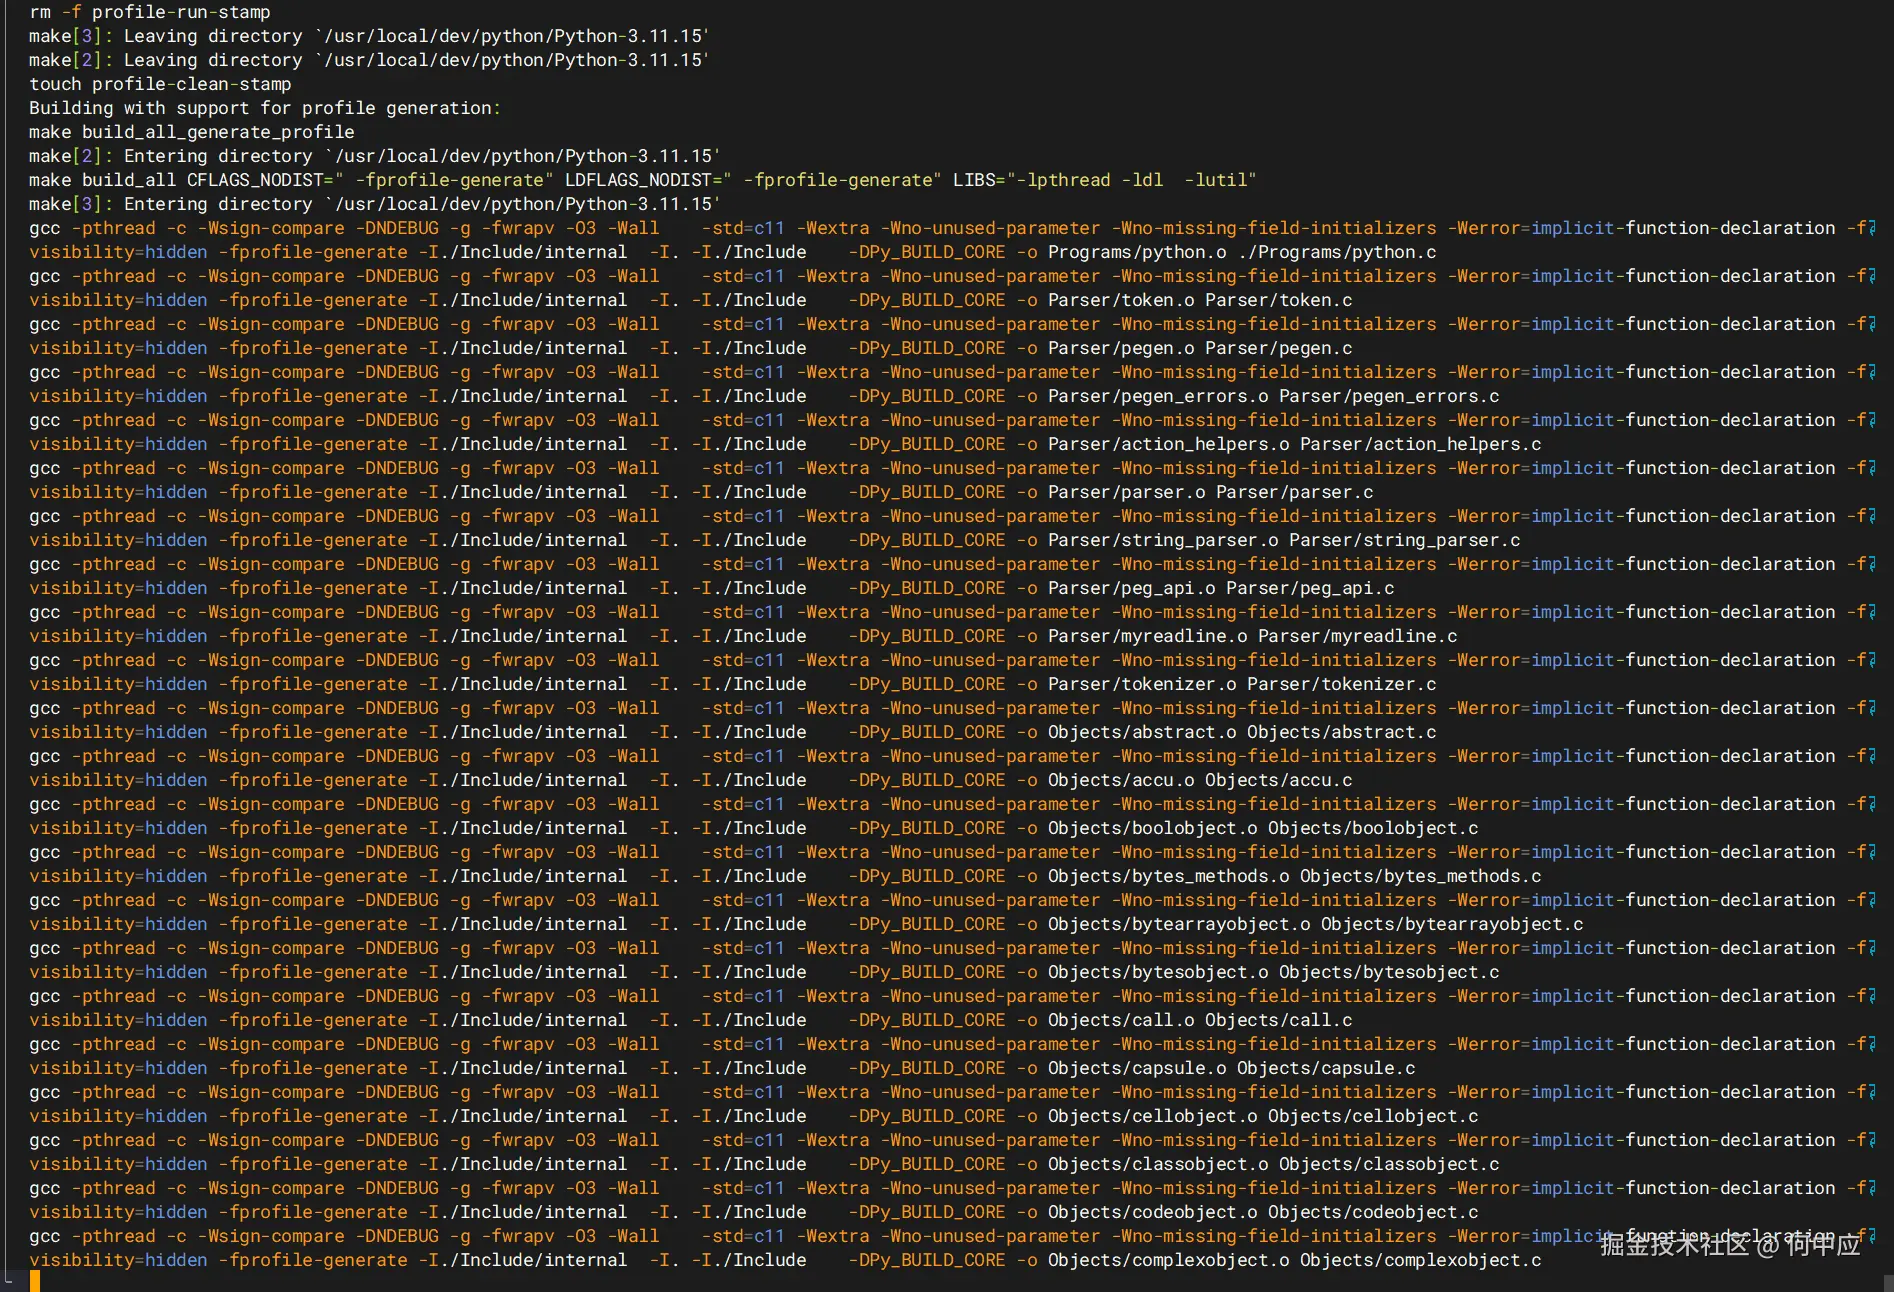Image resolution: width=1894 pixels, height=1292 pixels.
Task: Click the LIBS="-lpthread -ldl -lutil" text
Action: pos(1105,180)
